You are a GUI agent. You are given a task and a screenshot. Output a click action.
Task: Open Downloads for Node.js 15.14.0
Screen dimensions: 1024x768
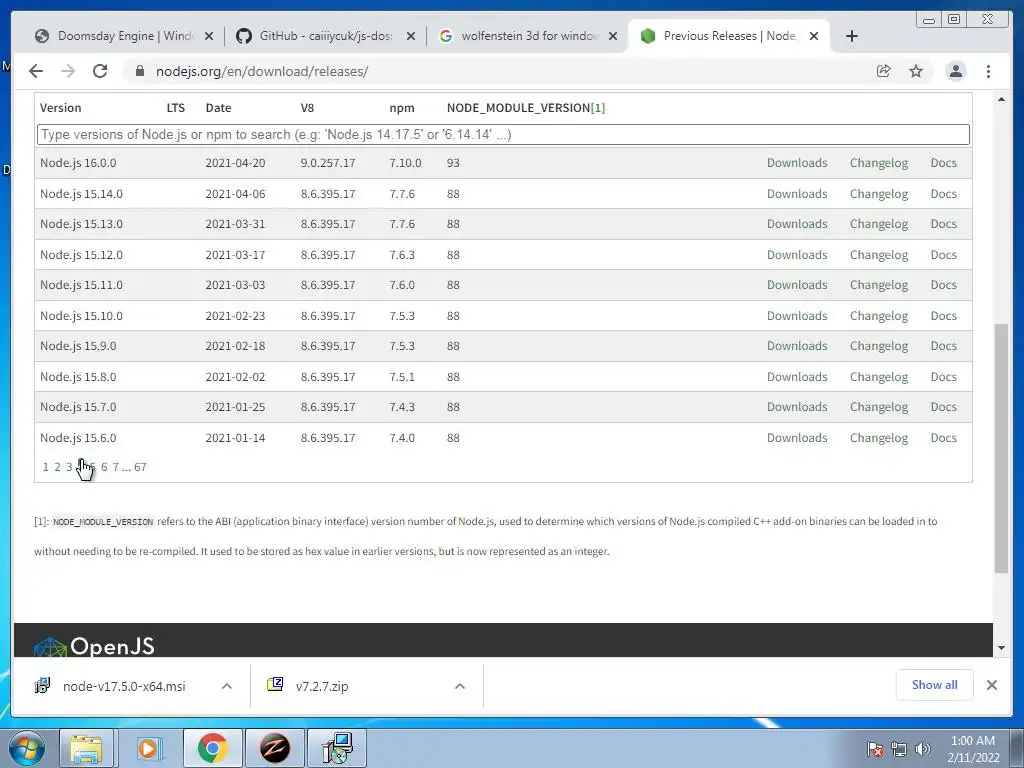point(797,194)
